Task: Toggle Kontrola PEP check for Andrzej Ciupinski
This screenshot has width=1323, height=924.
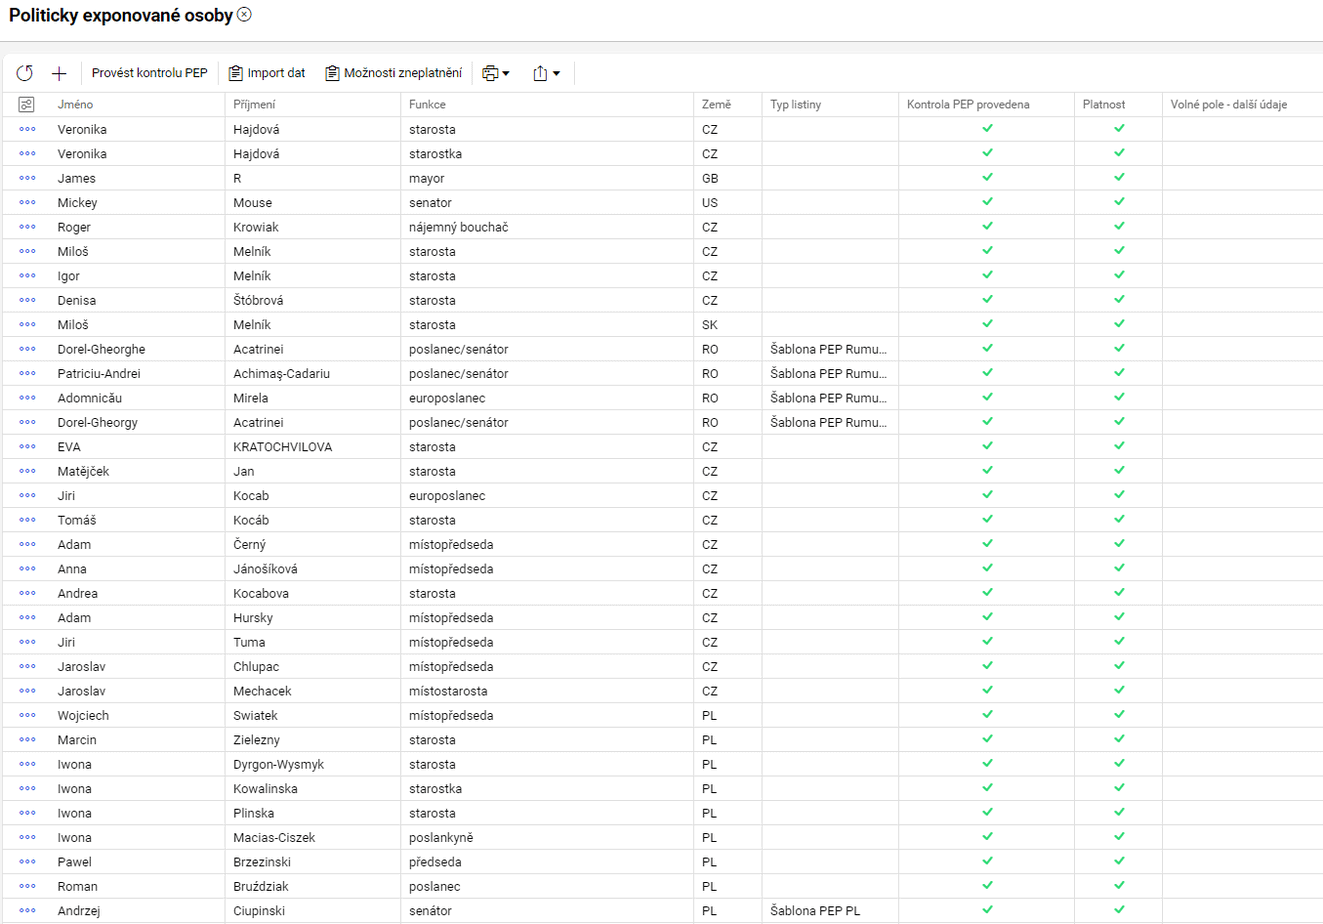Action: click(x=987, y=910)
